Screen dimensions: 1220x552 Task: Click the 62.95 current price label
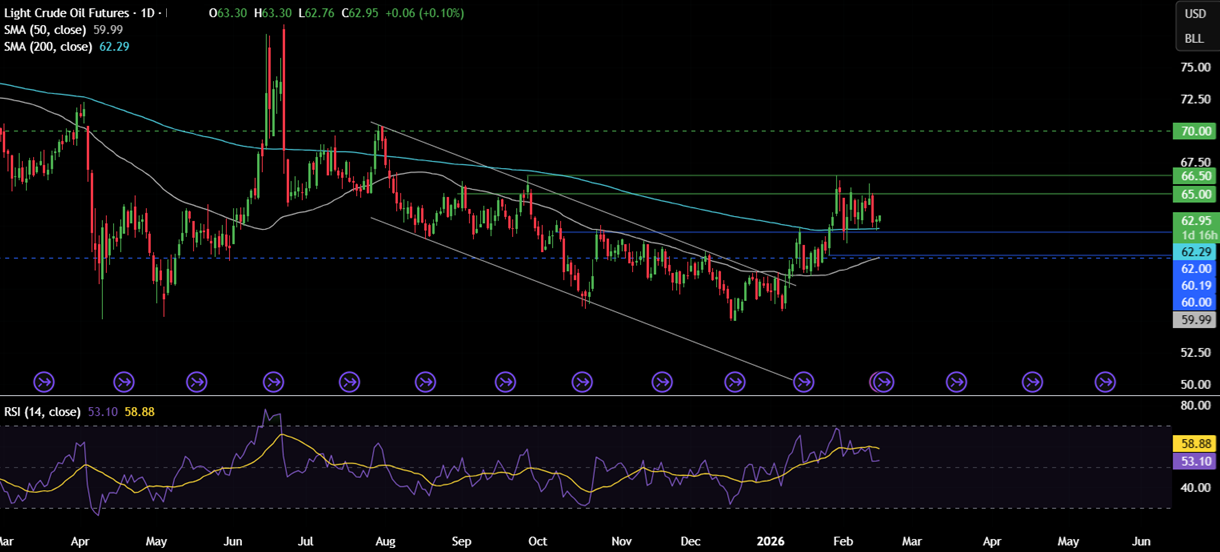[x=1196, y=221]
